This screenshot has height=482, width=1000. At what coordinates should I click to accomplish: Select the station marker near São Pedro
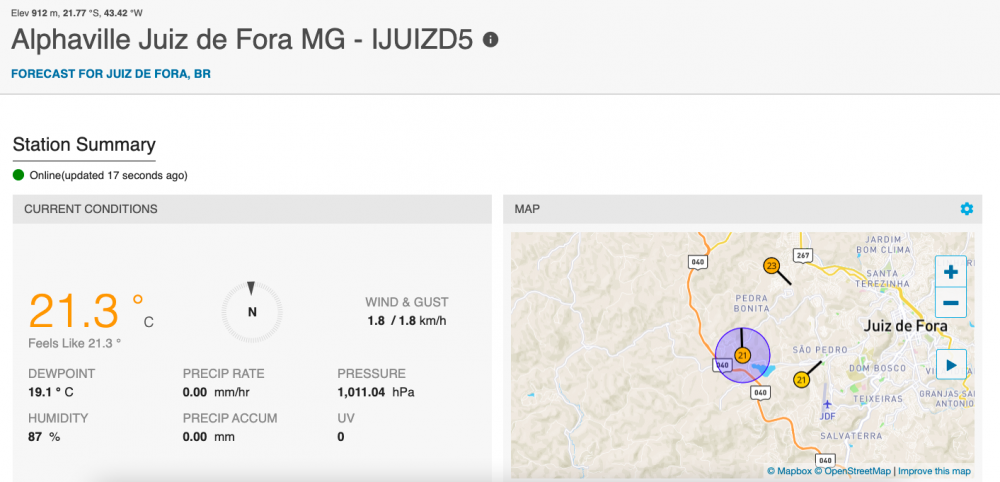801,380
